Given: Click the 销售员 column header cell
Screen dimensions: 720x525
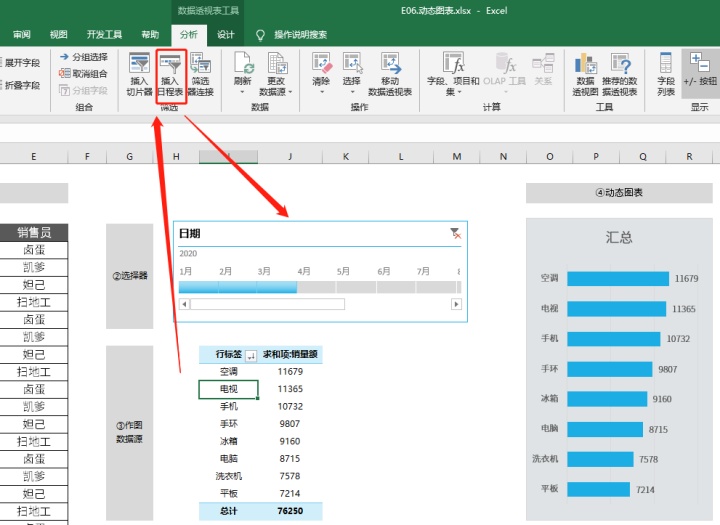Looking at the screenshot, I should (x=34, y=232).
